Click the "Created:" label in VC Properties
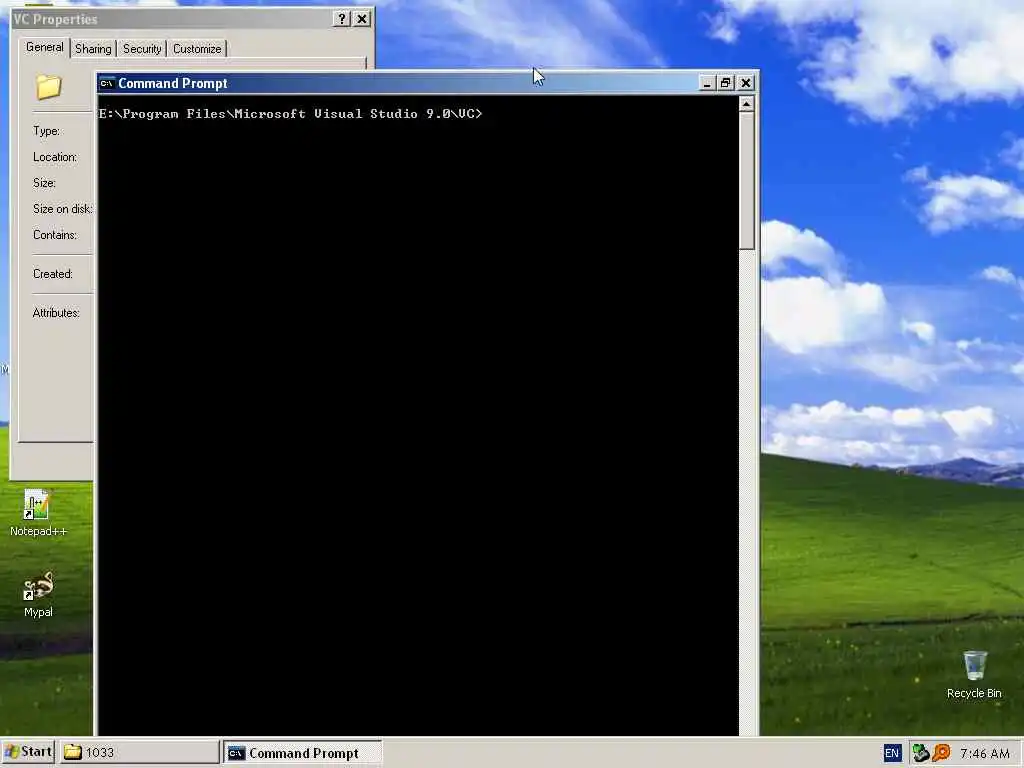This screenshot has height=768, width=1024. (x=53, y=274)
